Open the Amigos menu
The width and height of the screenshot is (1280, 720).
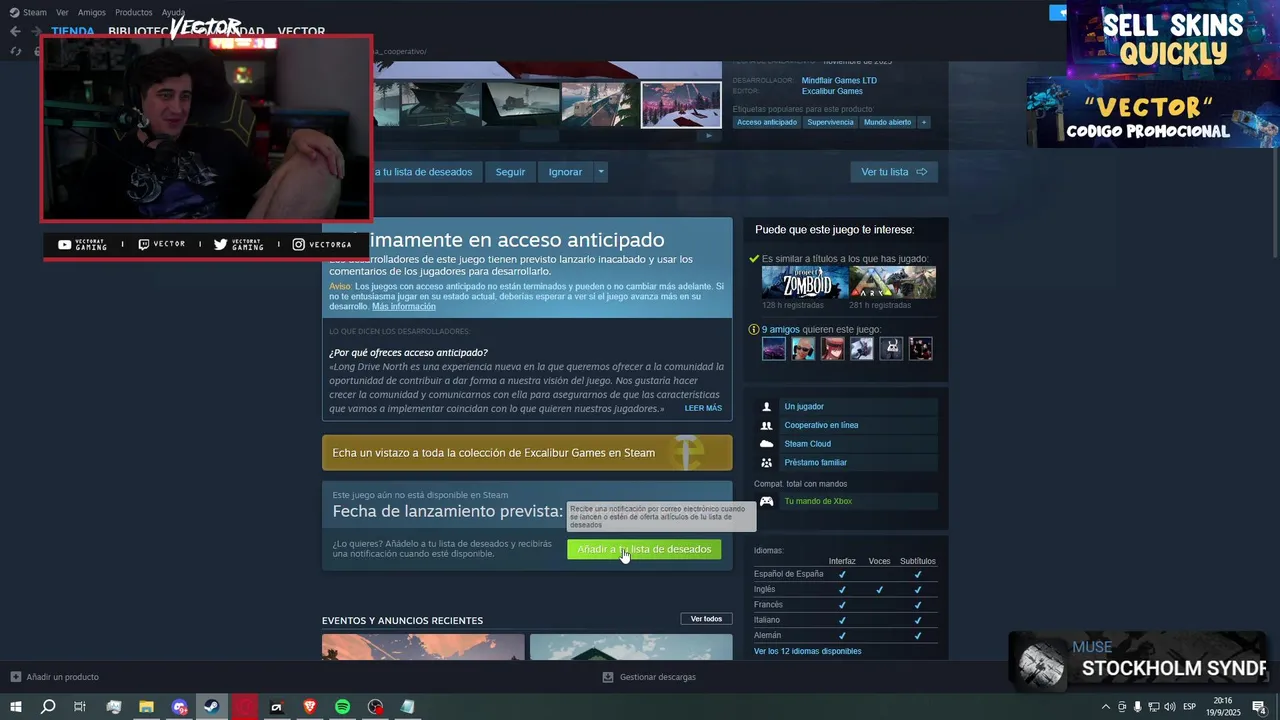[x=91, y=12]
